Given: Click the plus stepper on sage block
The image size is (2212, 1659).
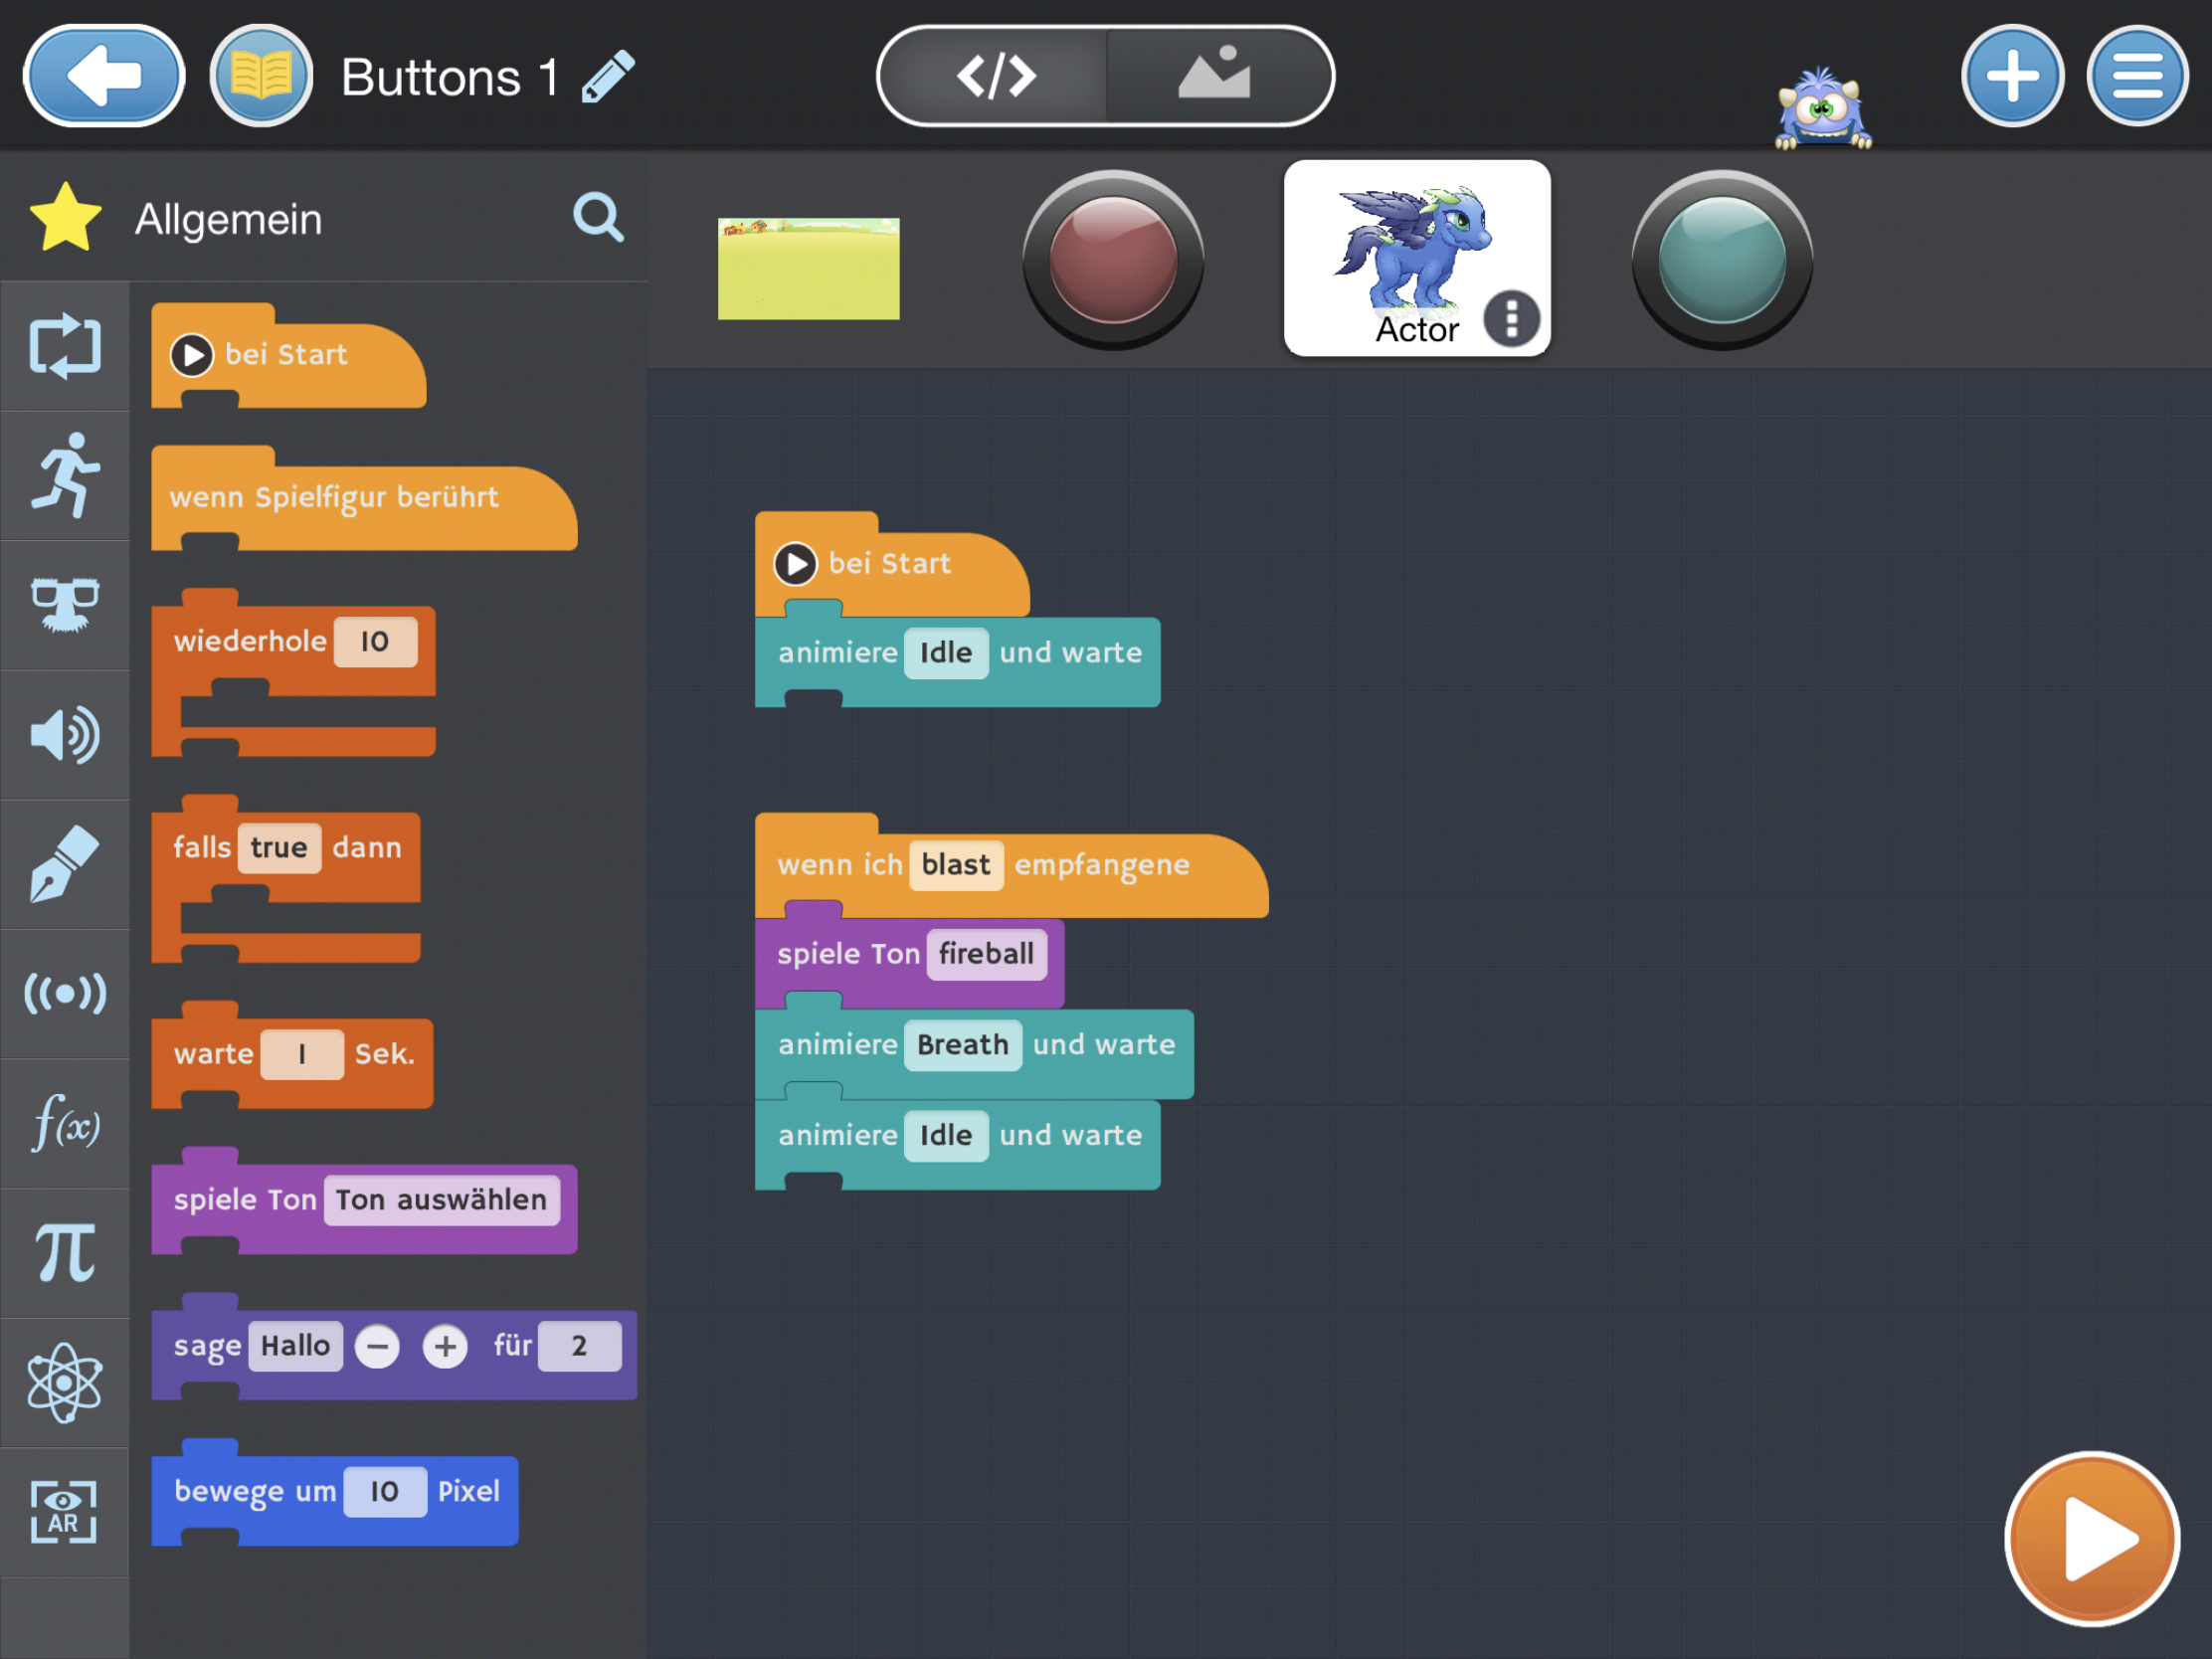Looking at the screenshot, I should [x=445, y=1346].
